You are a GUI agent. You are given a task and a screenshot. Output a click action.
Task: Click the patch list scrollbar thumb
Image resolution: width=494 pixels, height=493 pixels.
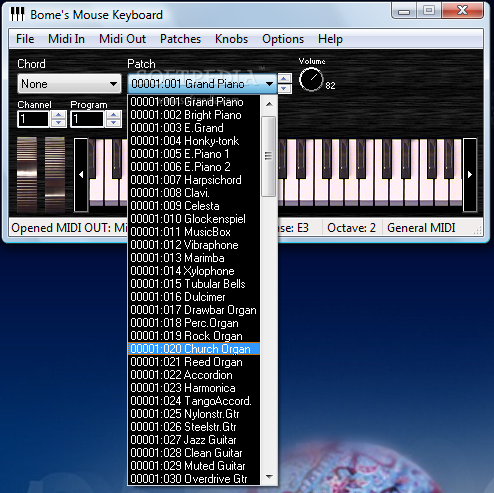pyautogui.click(x=268, y=156)
